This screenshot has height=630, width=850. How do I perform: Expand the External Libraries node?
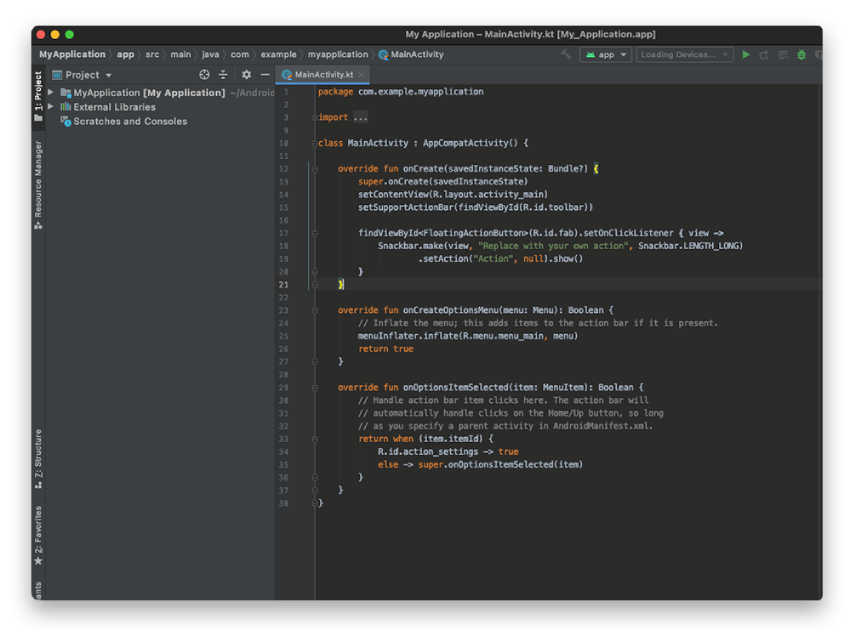tap(51, 107)
